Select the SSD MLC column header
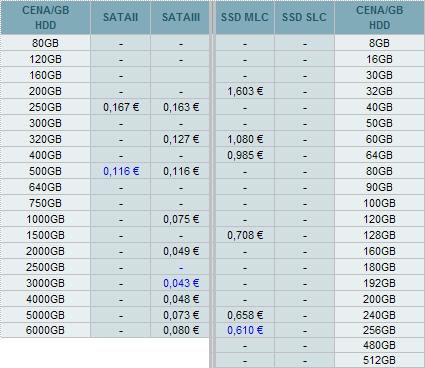 click(245, 17)
